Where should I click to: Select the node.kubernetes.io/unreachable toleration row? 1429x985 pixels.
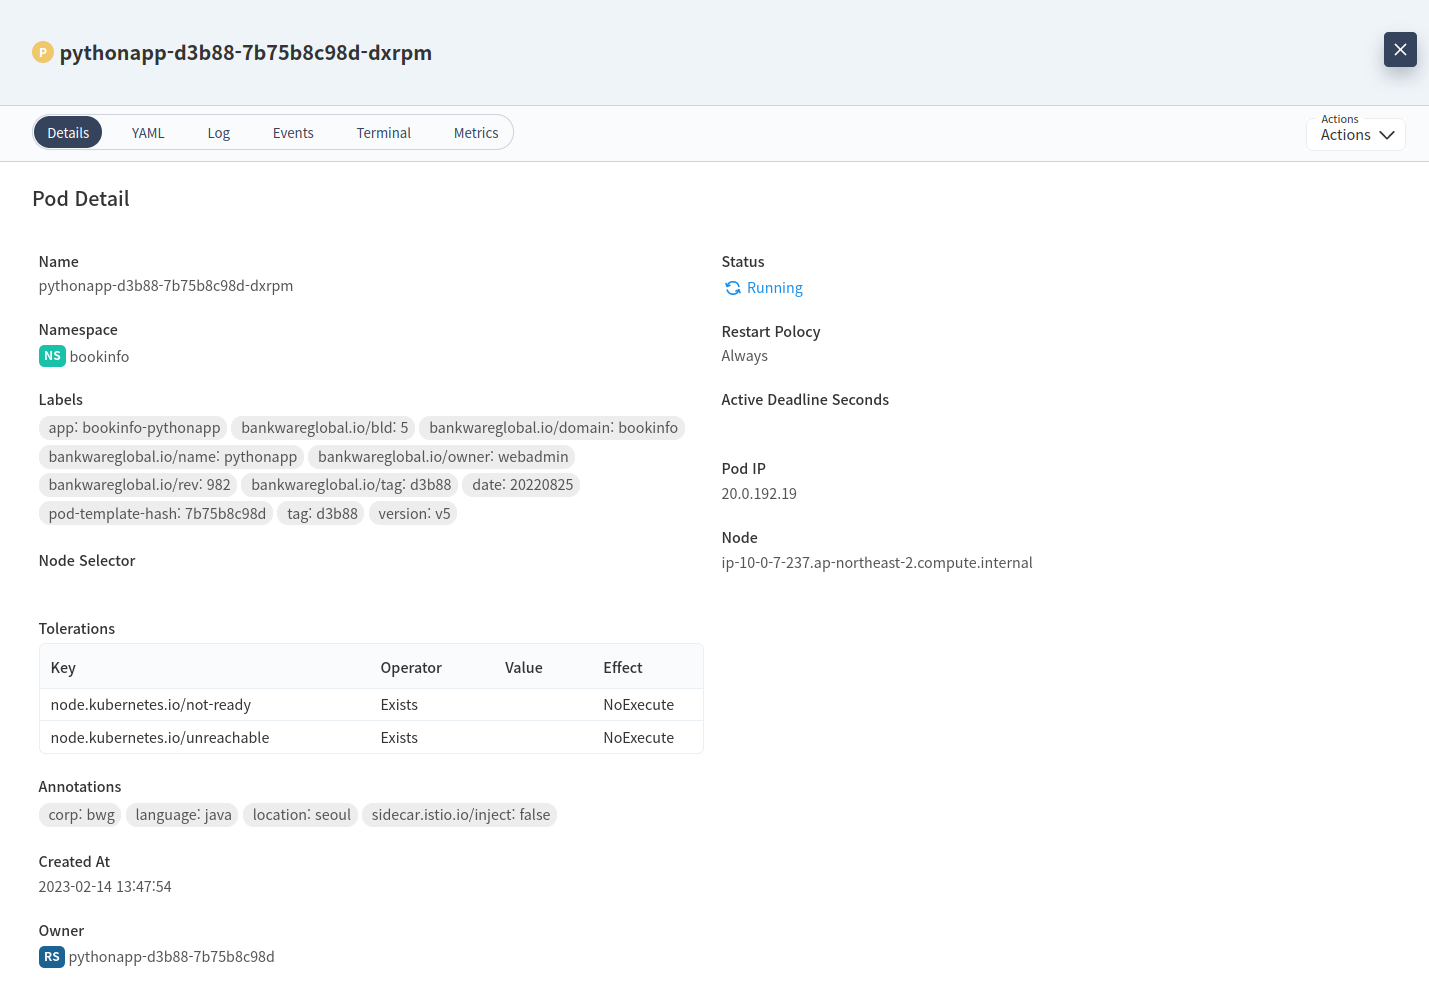[371, 738]
